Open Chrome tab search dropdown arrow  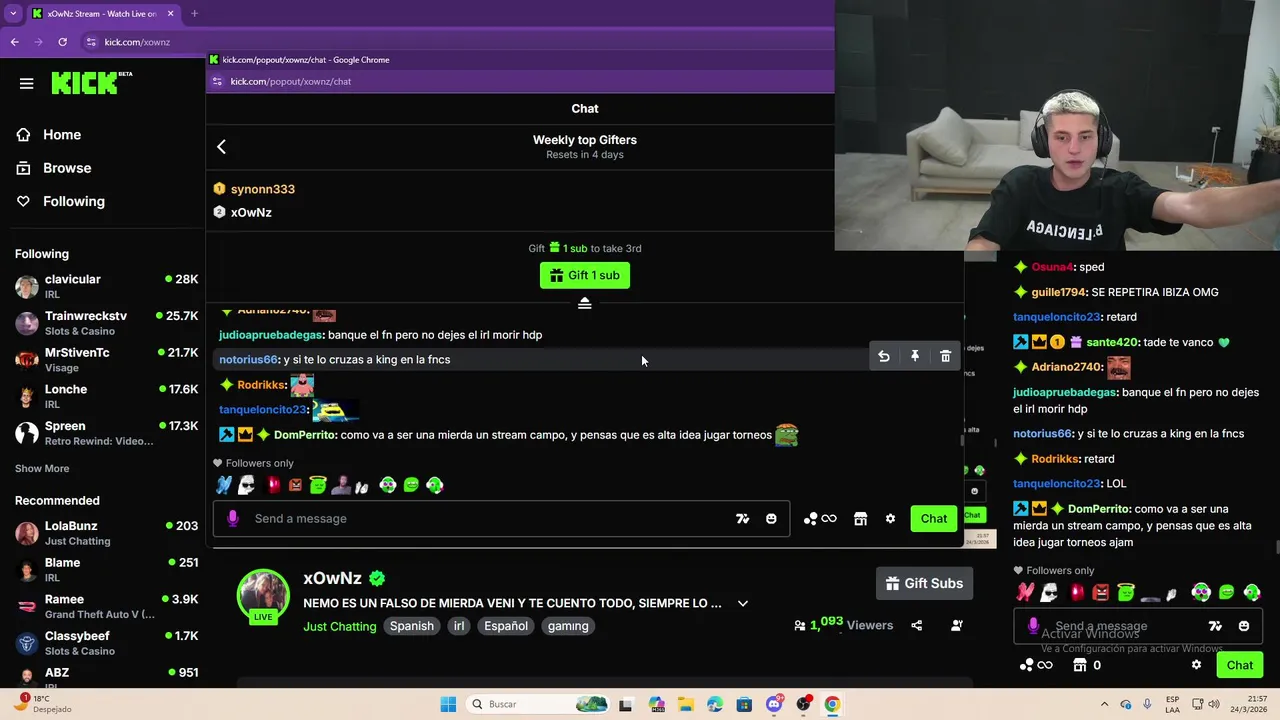(13, 14)
